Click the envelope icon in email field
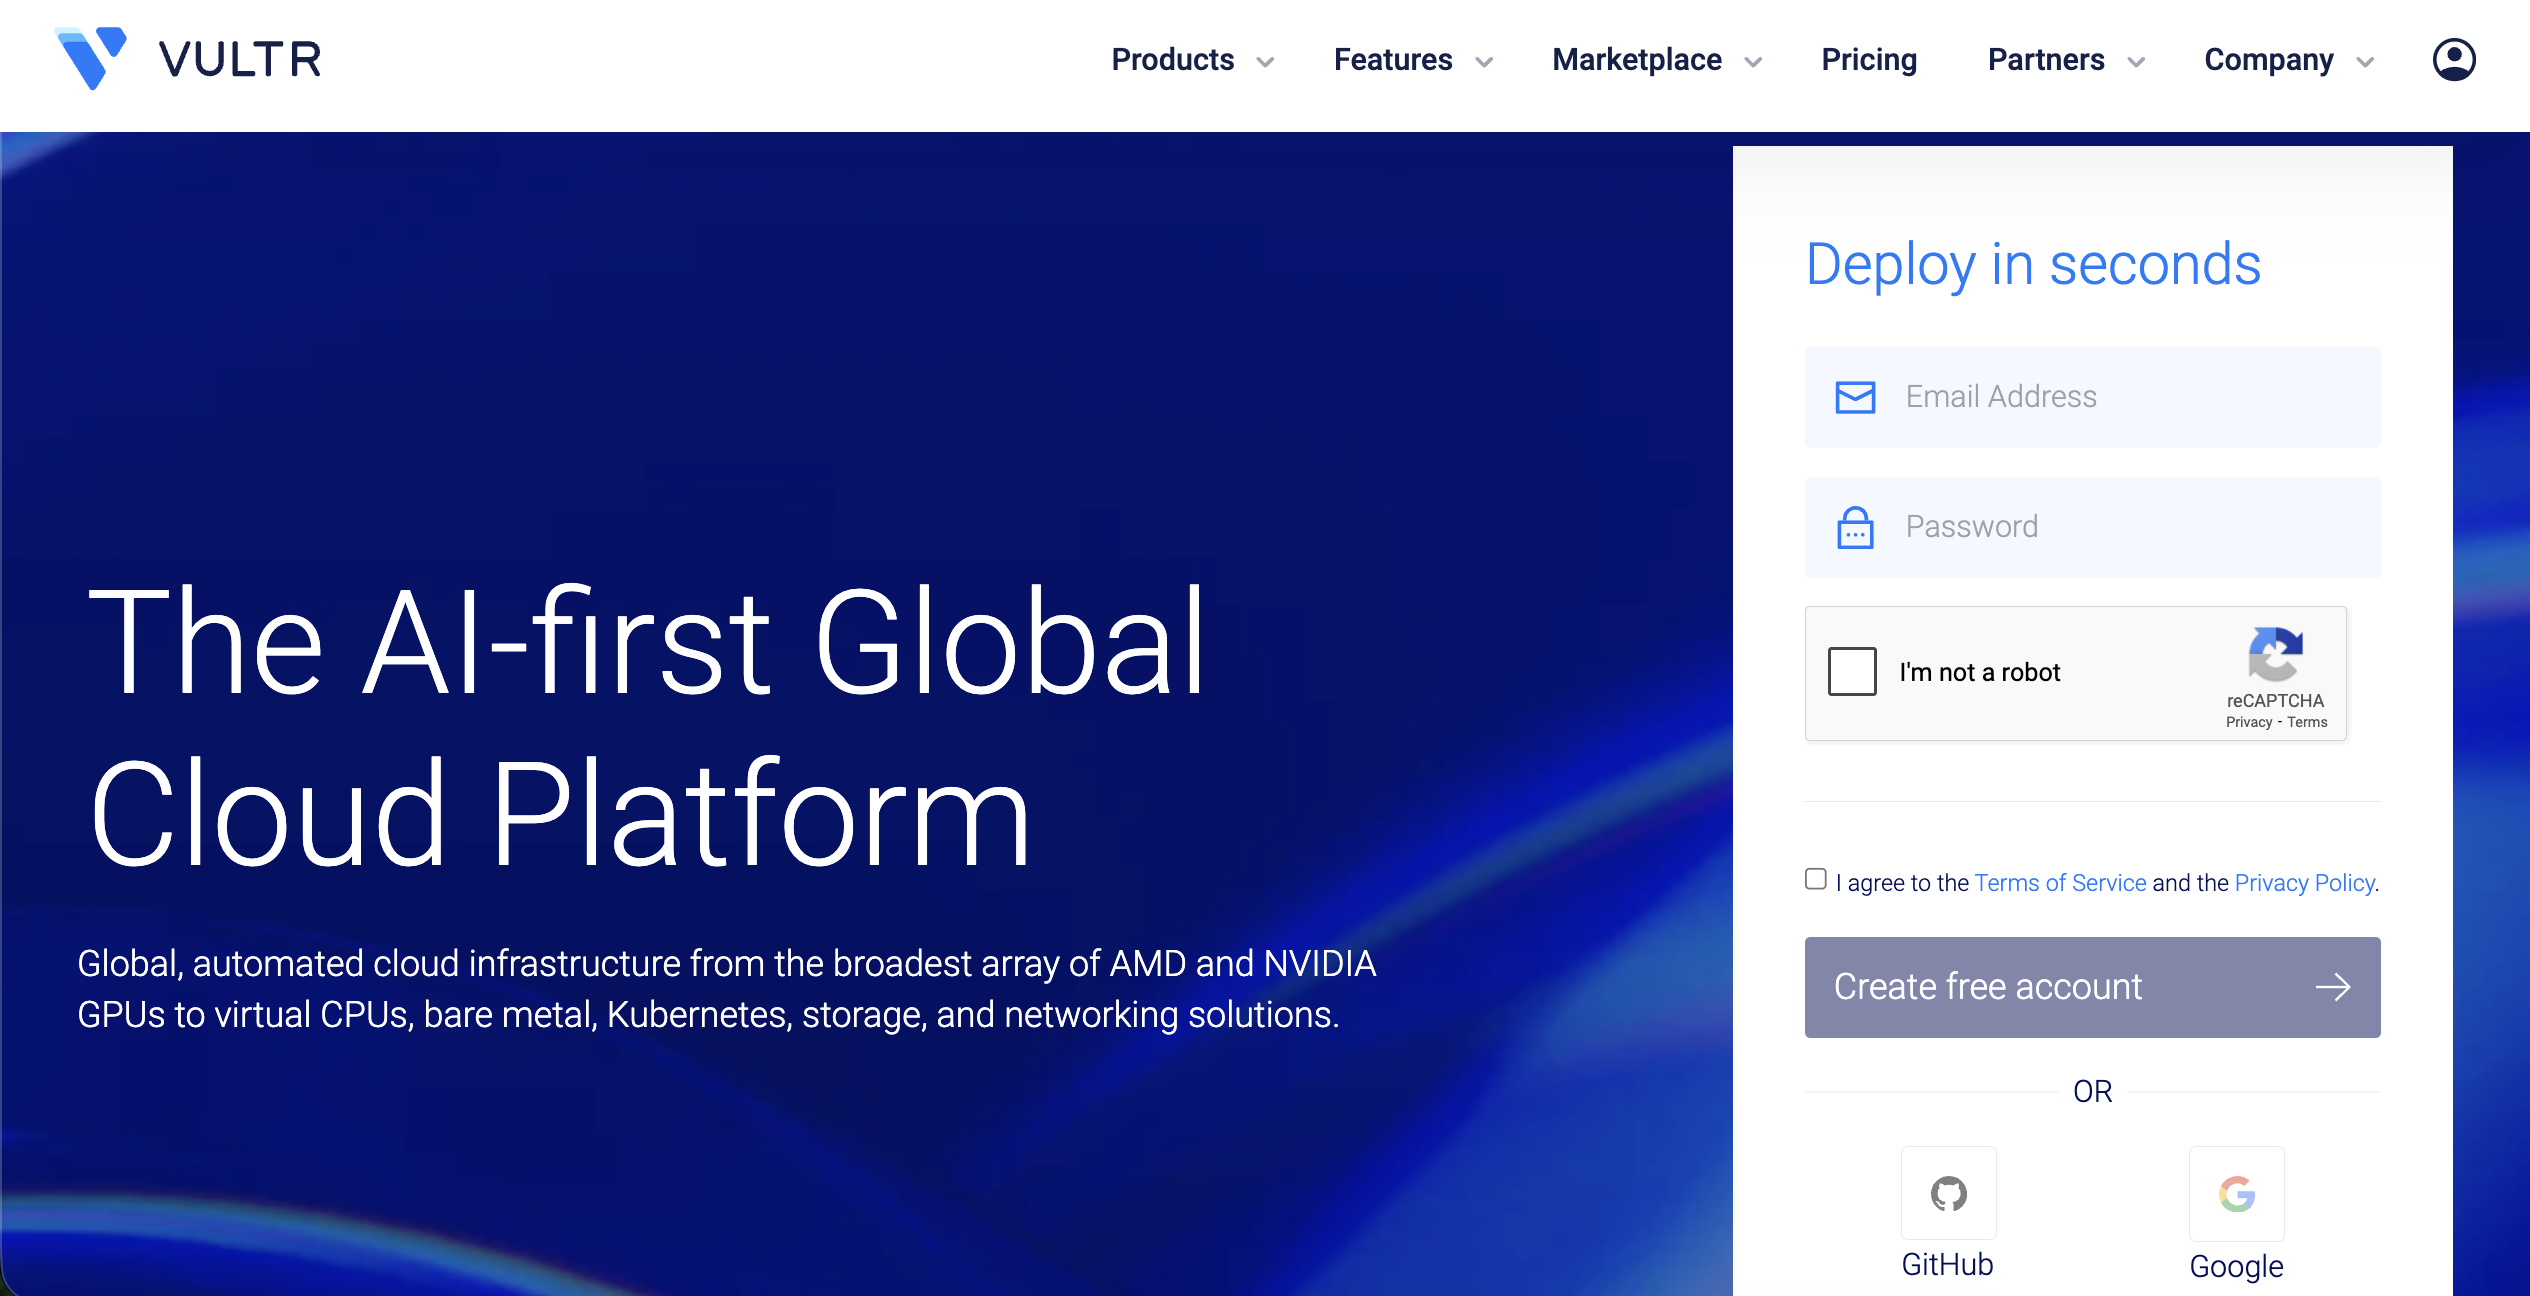2530x1296 pixels. (1855, 397)
